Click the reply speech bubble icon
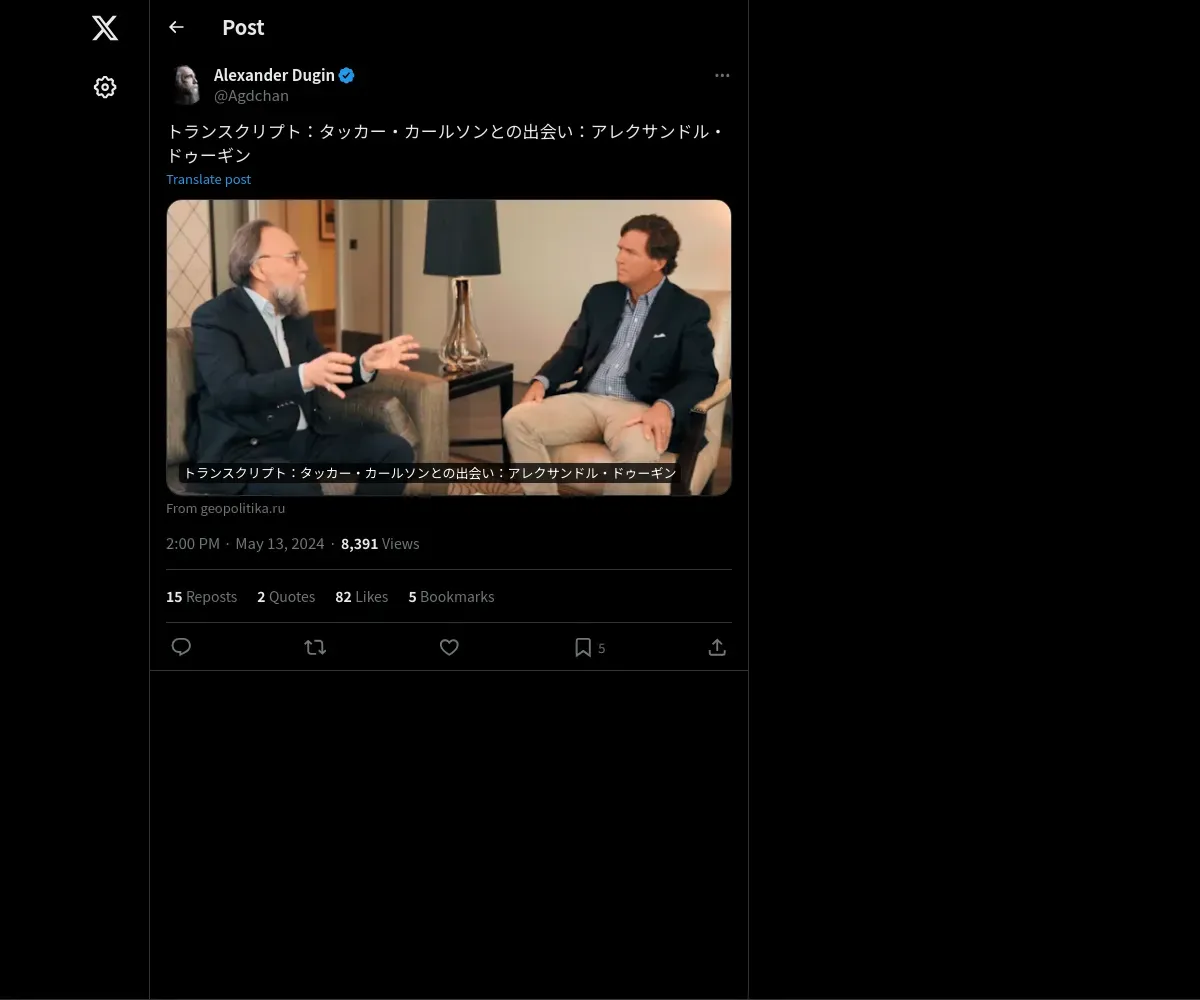The image size is (1200, 1000). click(x=181, y=647)
